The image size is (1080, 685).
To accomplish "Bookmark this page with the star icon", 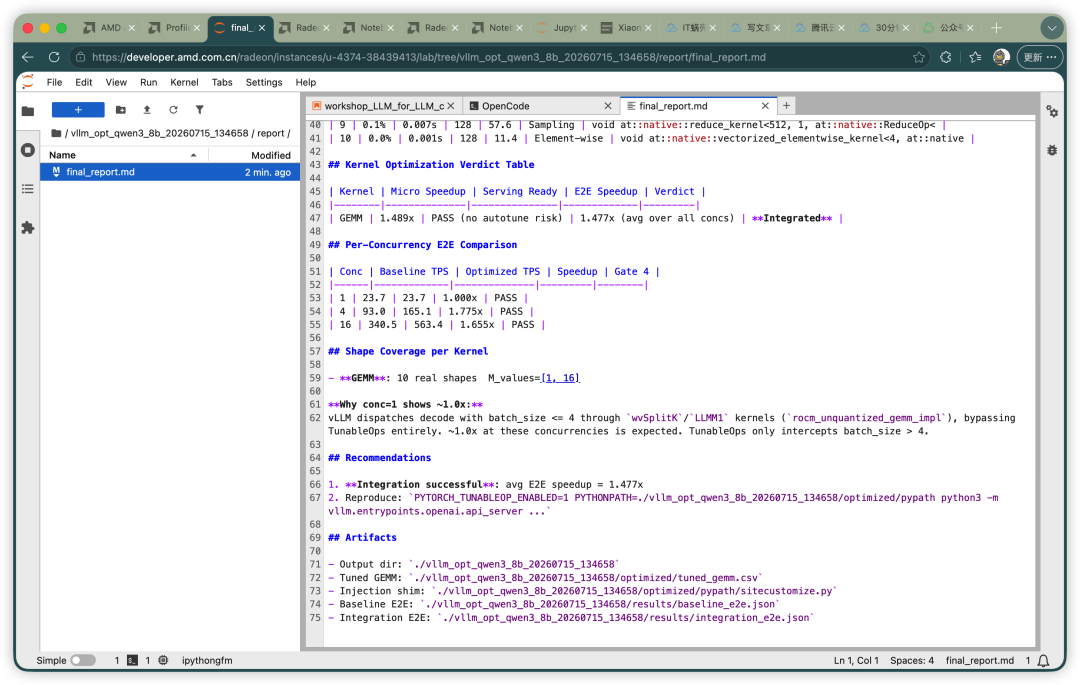I will 919,57.
